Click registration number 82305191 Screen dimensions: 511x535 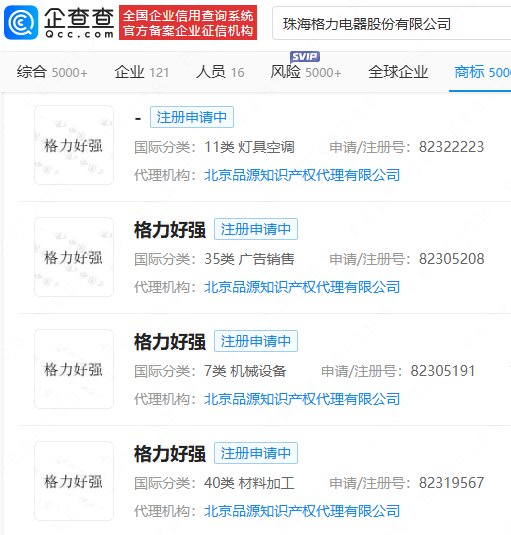pyautogui.click(x=443, y=371)
